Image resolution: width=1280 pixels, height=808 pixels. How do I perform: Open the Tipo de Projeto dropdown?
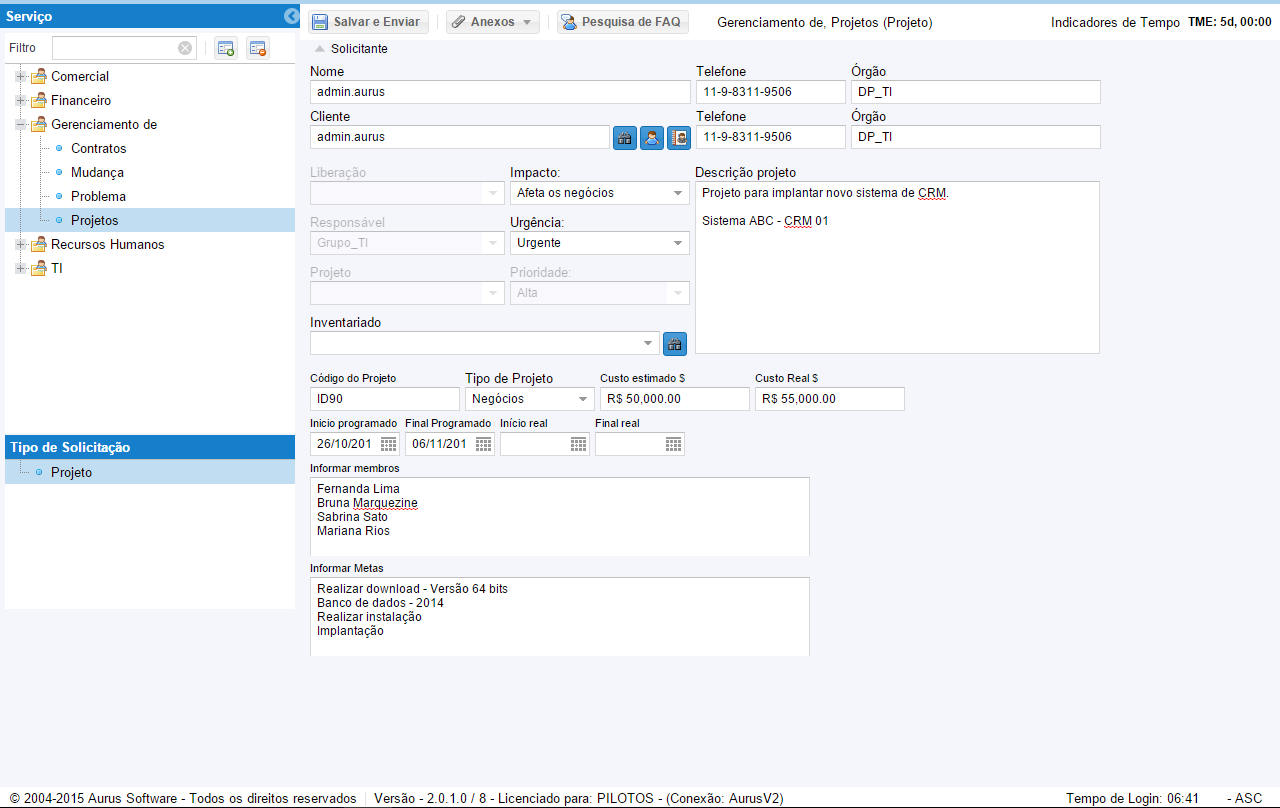pyautogui.click(x=584, y=399)
